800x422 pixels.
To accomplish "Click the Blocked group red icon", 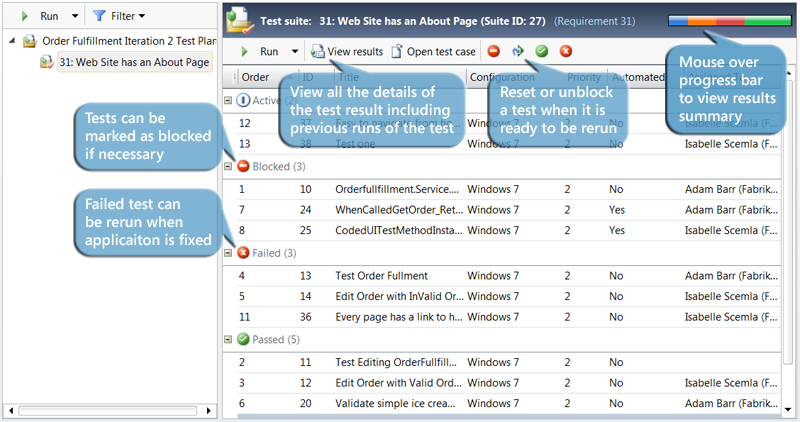I will pyautogui.click(x=243, y=166).
